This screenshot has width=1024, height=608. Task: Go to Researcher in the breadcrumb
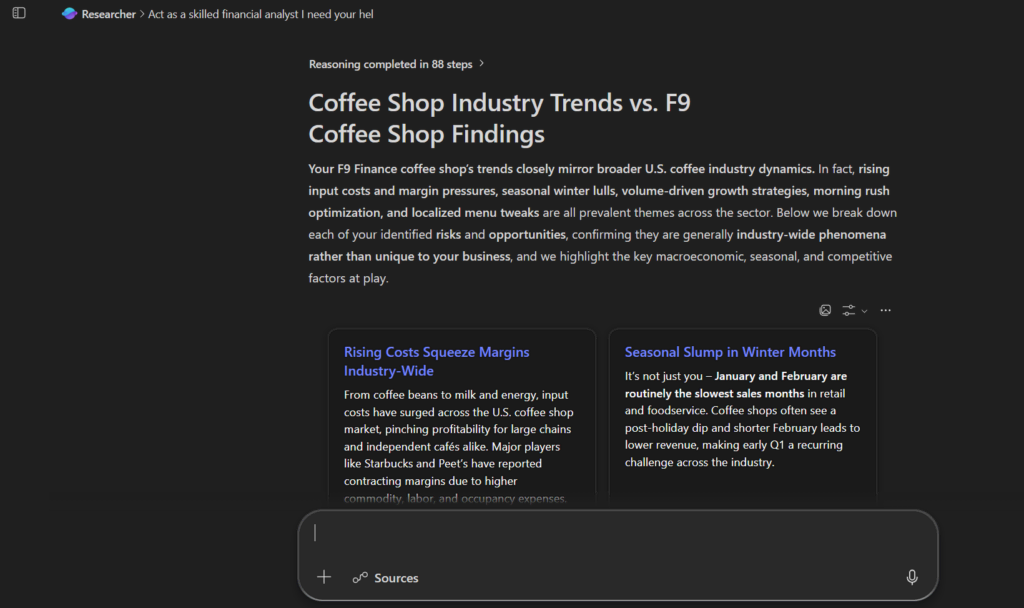tap(108, 14)
